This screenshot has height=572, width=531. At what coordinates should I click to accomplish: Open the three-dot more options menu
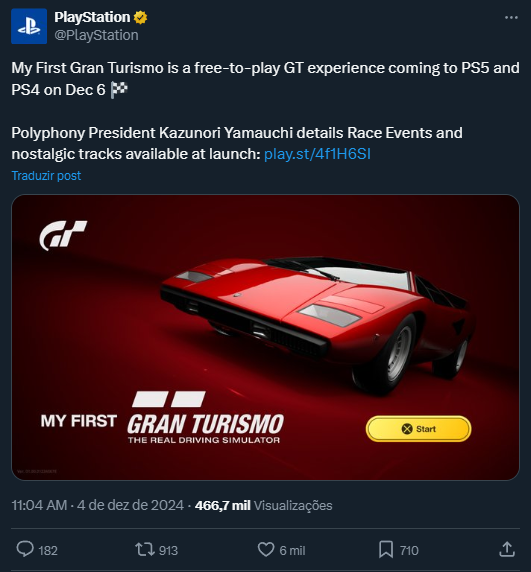tap(511, 18)
